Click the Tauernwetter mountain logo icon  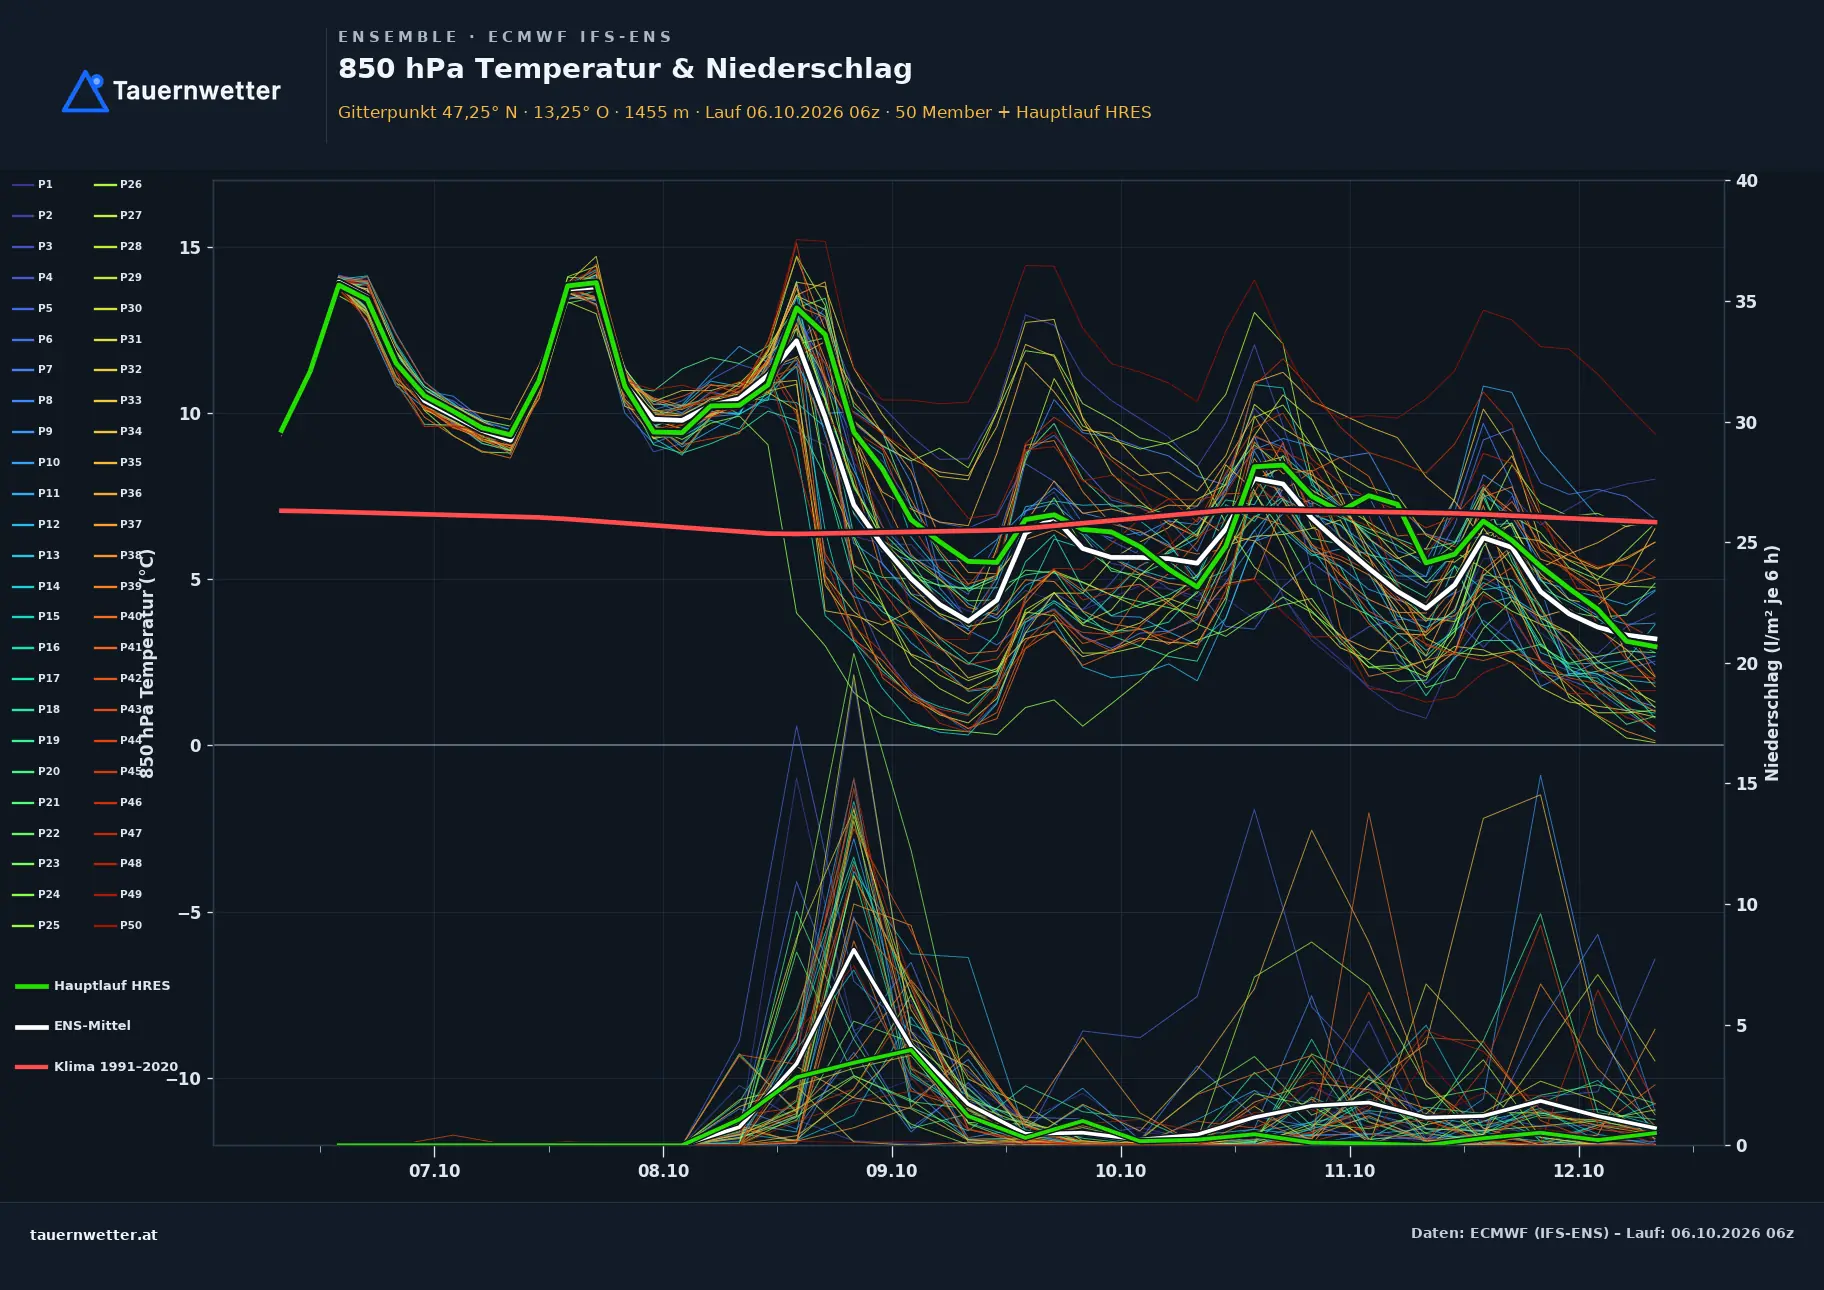pyautogui.click(x=86, y=91)
